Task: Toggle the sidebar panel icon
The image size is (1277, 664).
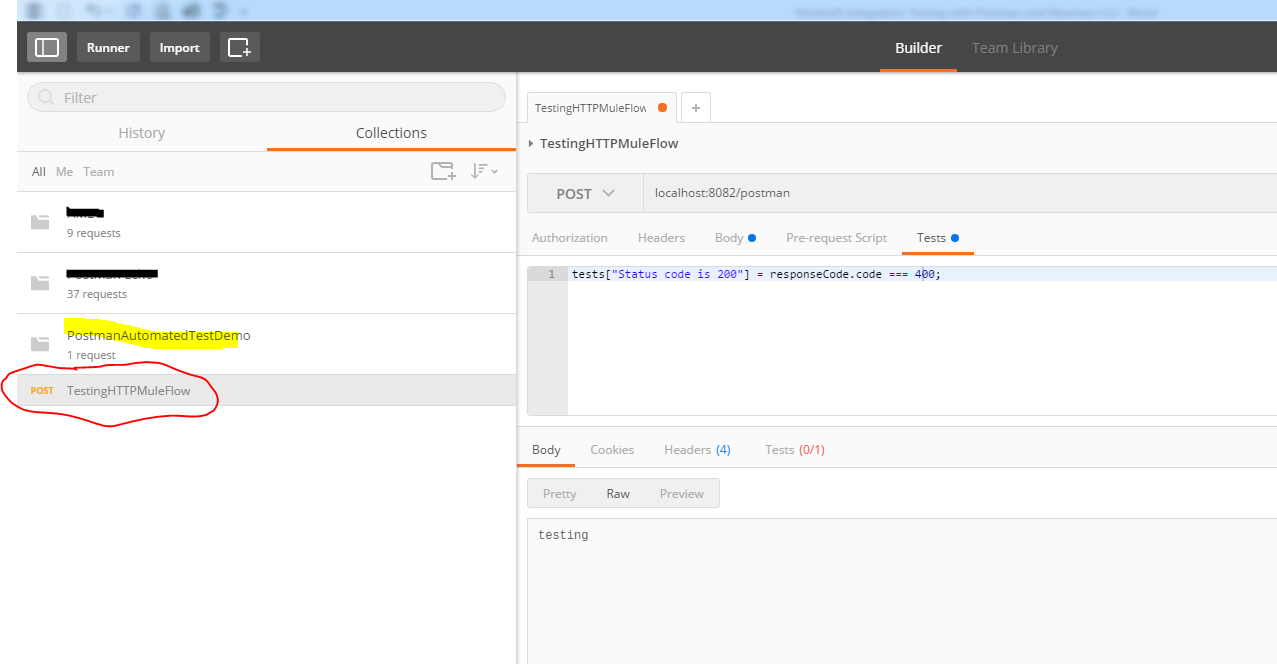Action: point(47,47)
